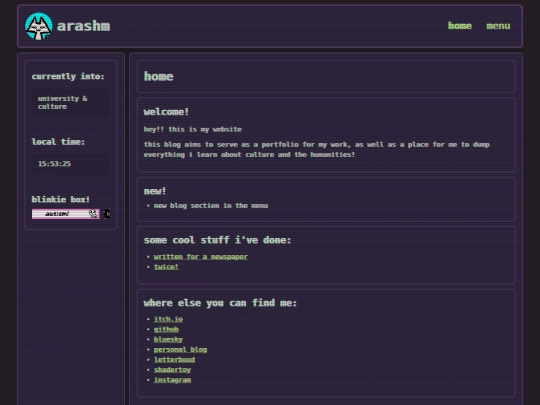This screenshot has height=405, width=540.
Task: Open the personal blog link
Action: click(180, 350)
